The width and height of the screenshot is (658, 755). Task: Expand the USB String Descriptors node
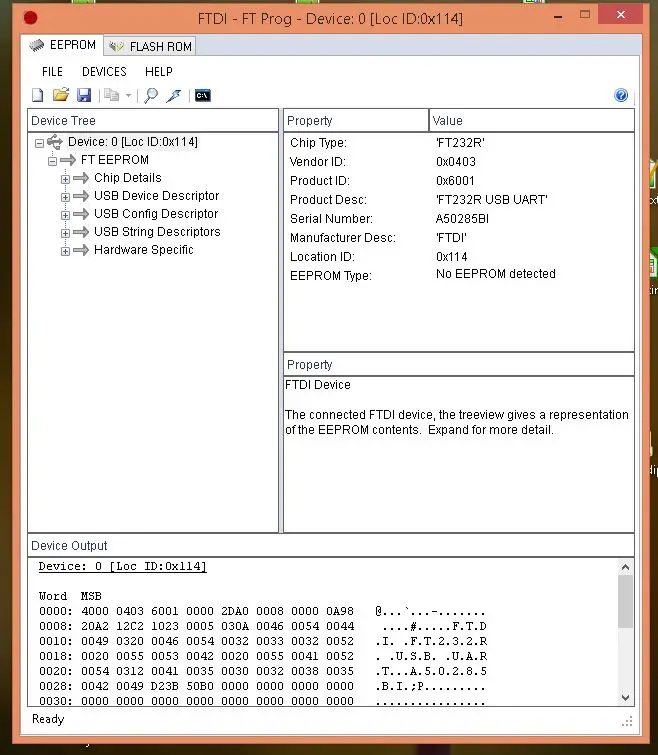(x=65, y=233)
